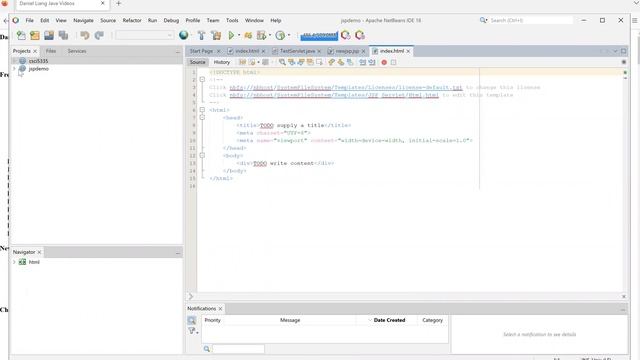Viewport: 640px width, 360px height.
Task: Click the Redo arrow in main toolbar
Action: pyautogui.click(x=99, y=36)
